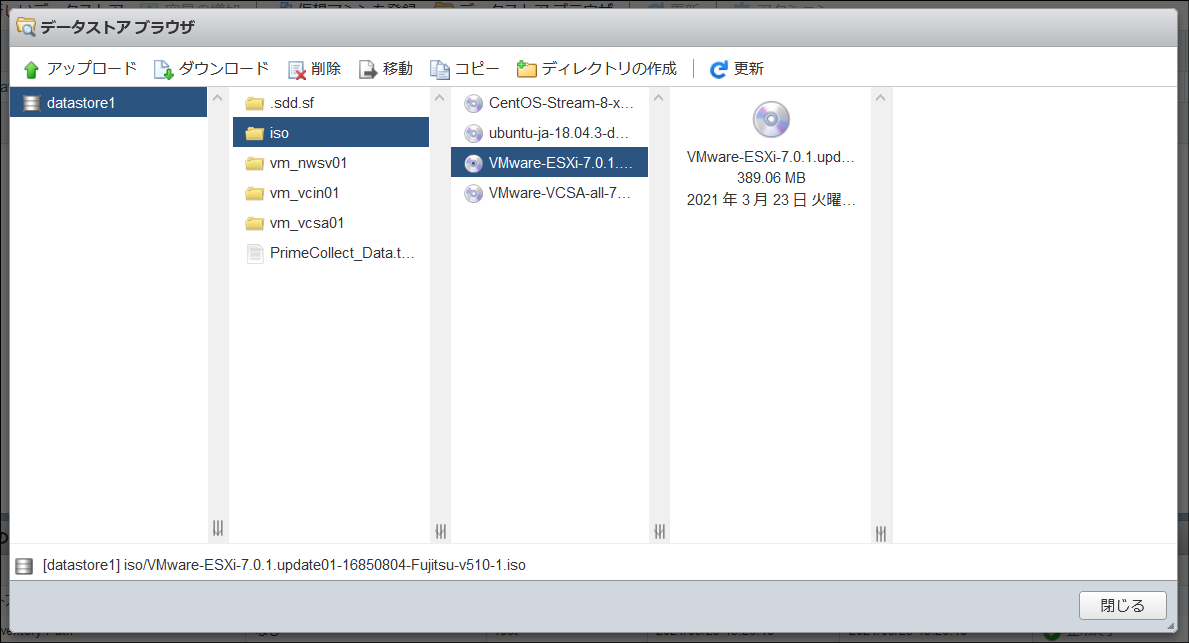Select the vm_nwsv01 folder name
Screen dimensions: 1189x643
click(x=308, y=163)
